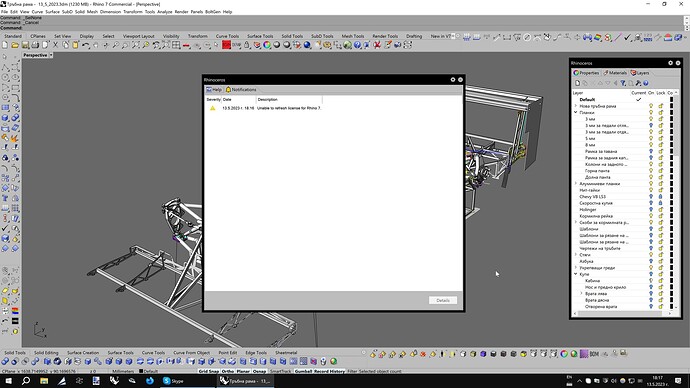The width and height of the screenshot is (690, 388).
Task: Click the Cut scissors icon
Action: pos(55,45)
